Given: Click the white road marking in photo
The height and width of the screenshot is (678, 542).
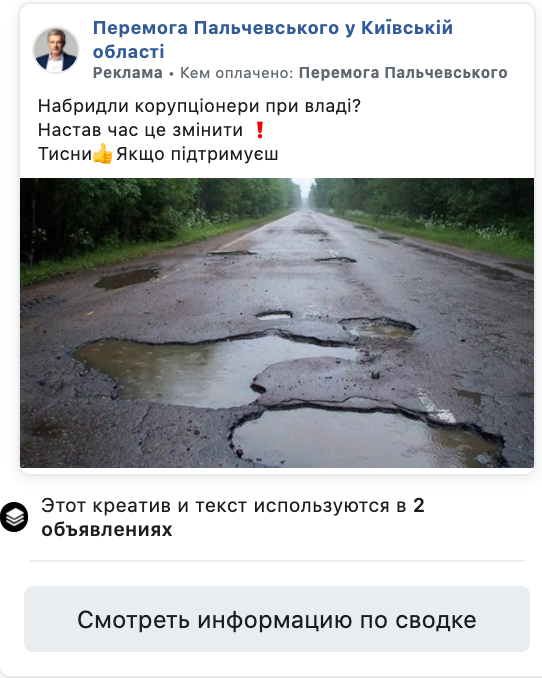Looking at the screenshot, I should (x=437, y=406).
